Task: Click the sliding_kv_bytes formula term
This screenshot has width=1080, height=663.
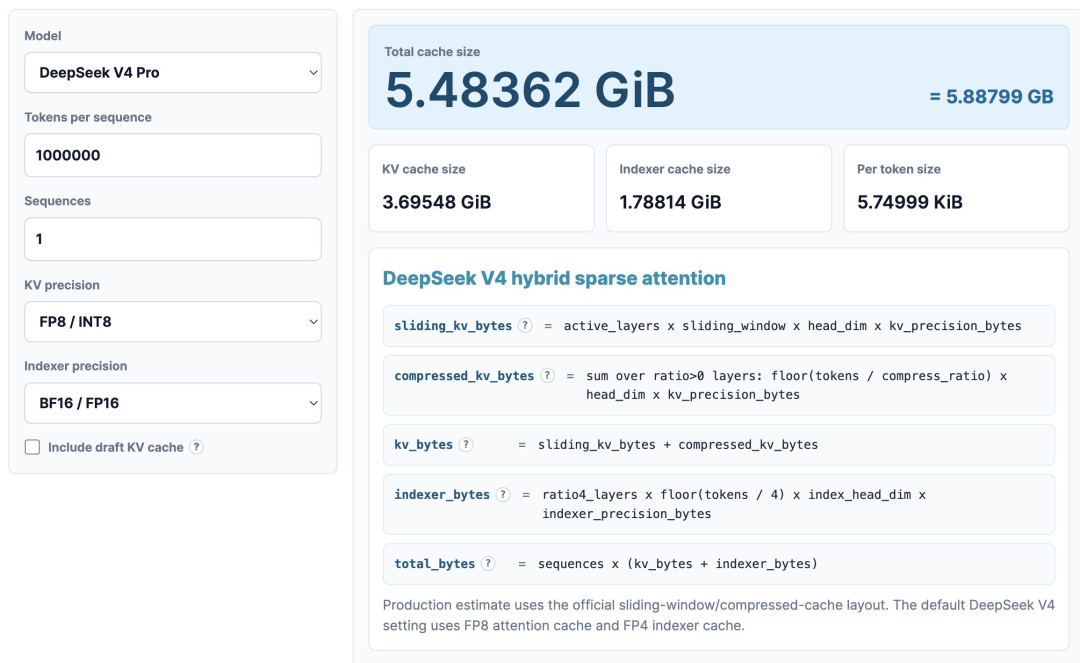Action: (453, 326)
